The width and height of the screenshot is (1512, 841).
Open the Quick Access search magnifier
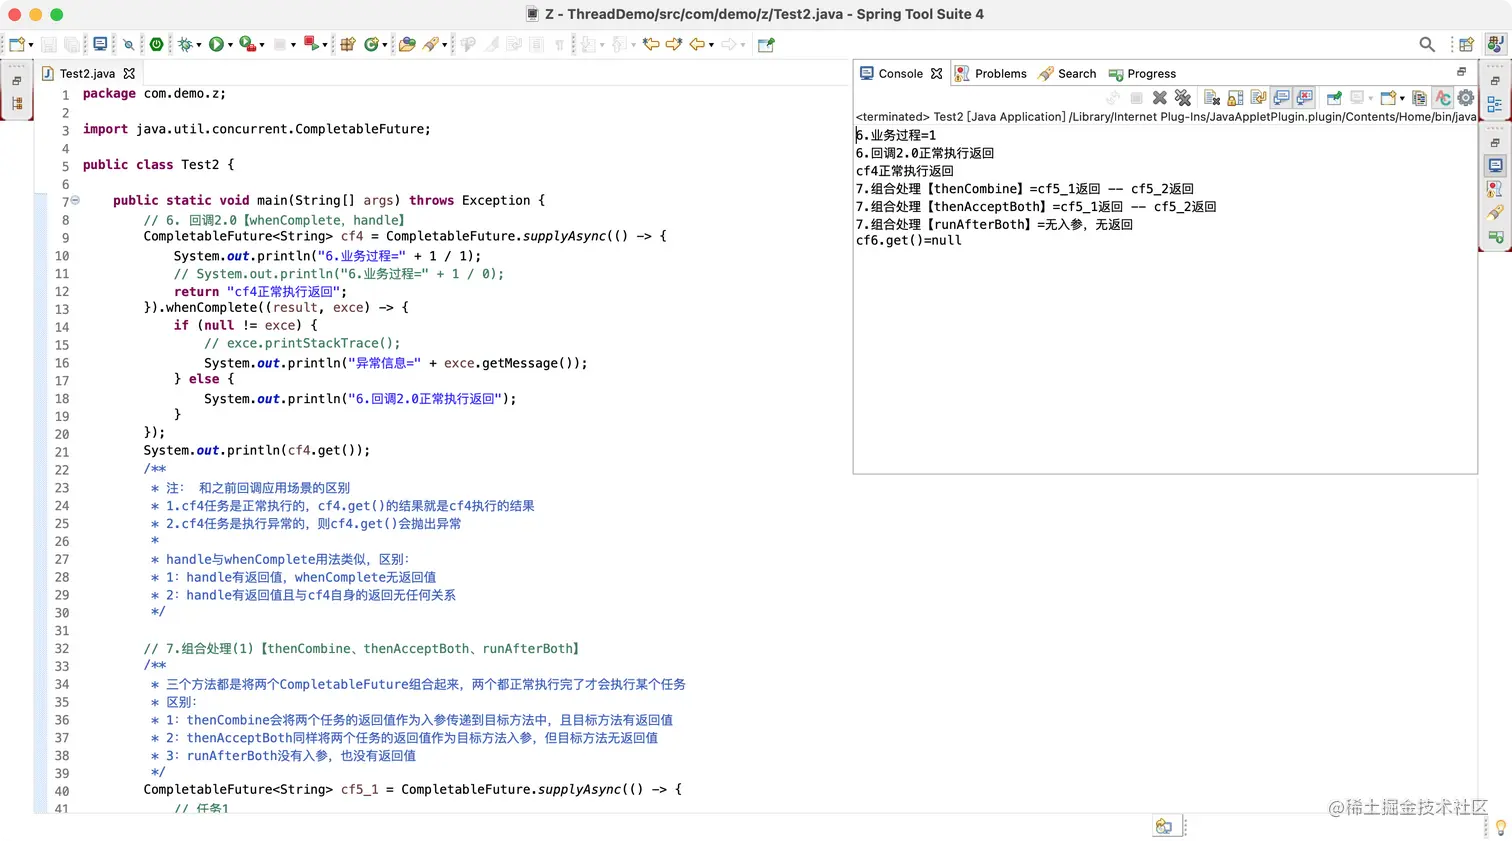[1427, 44]
